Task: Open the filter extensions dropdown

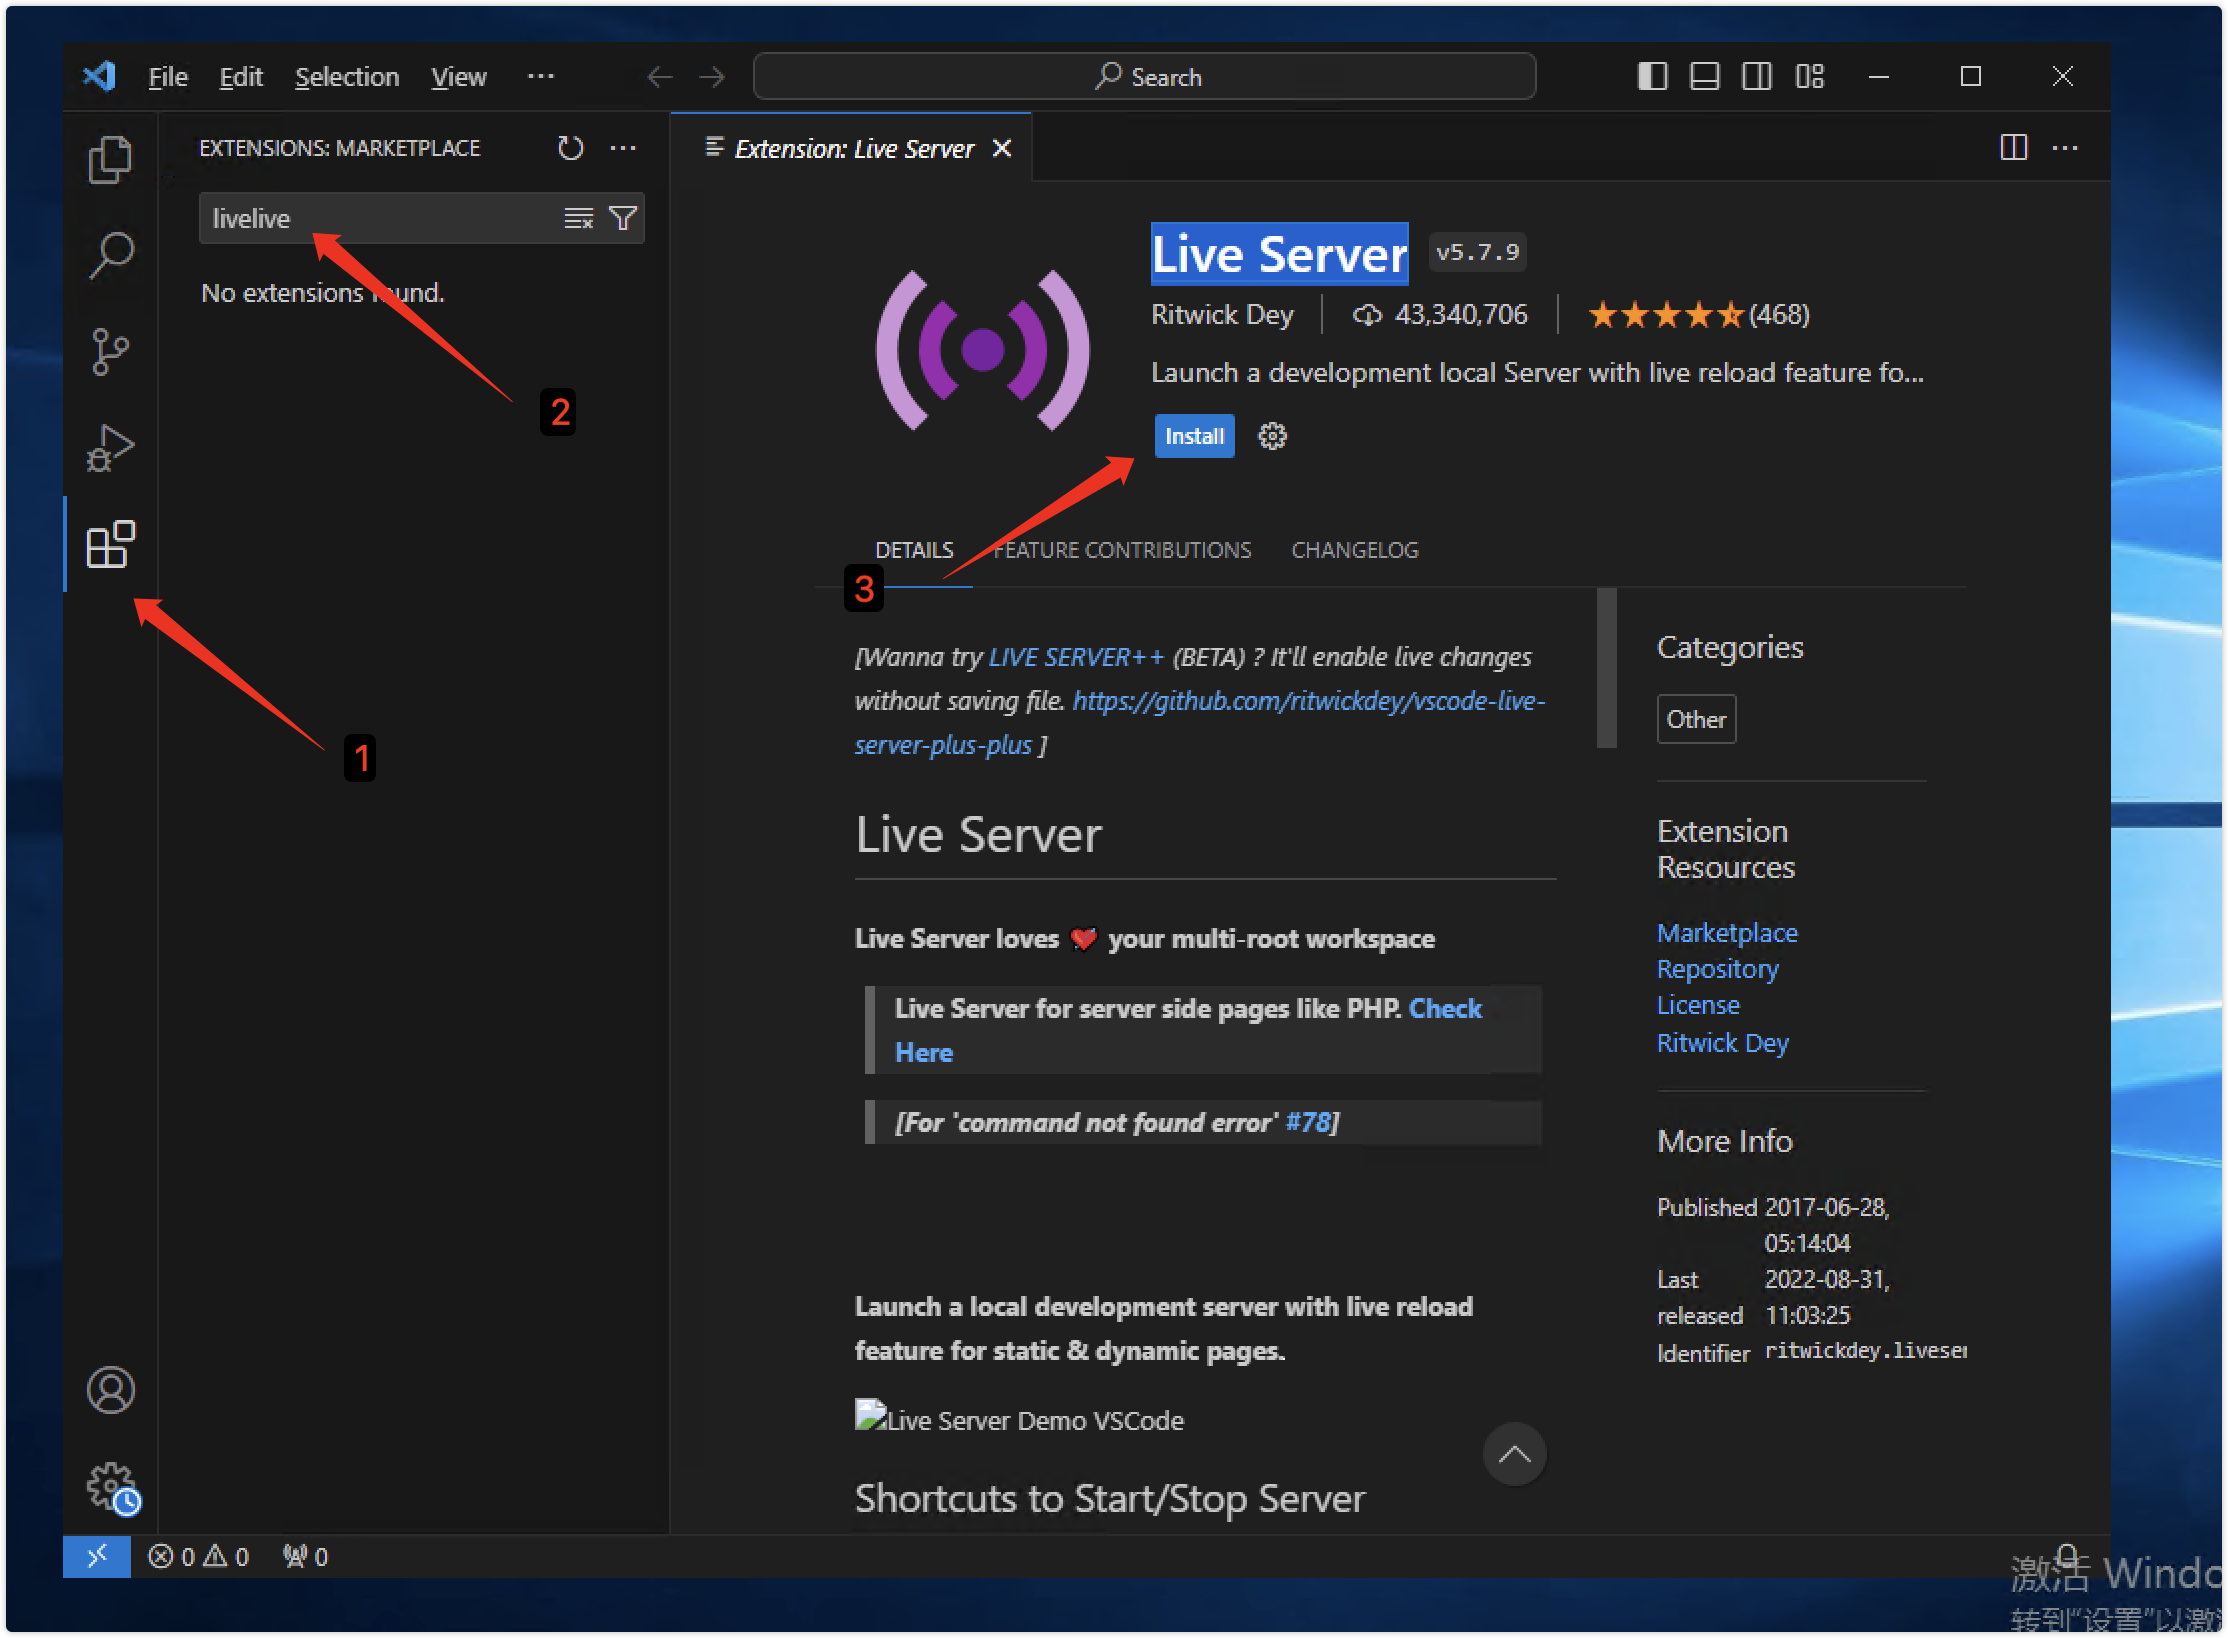Action: [623, 218]
